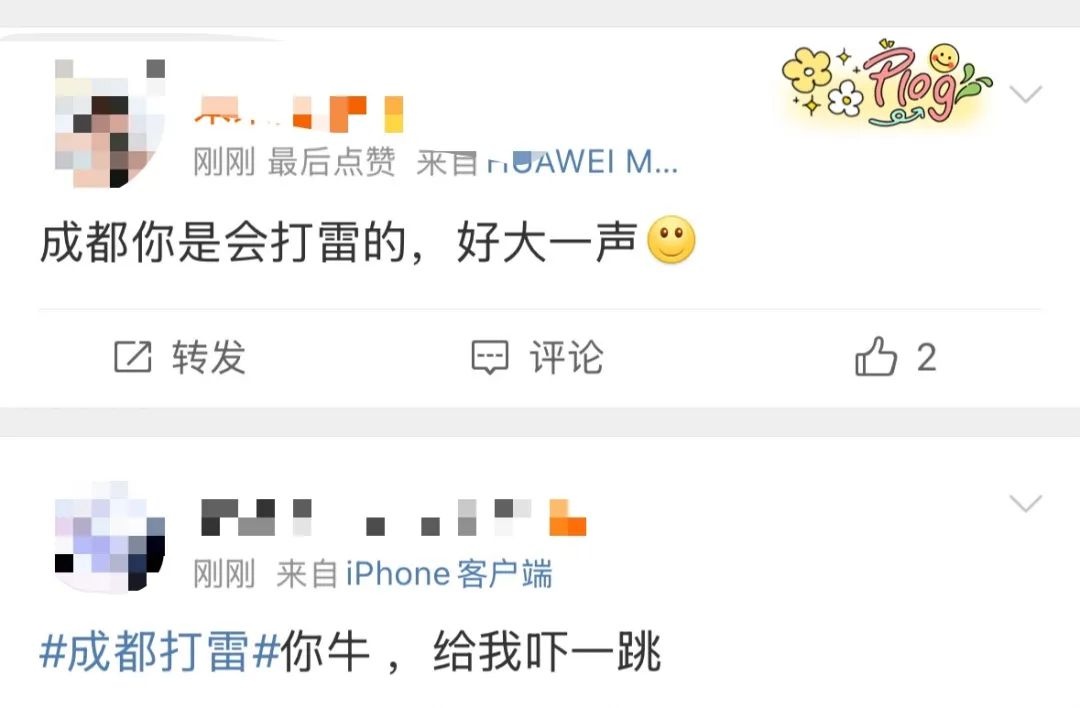Click the comment (评论) speech bubble icon
Screen dimensions: 1080x708
[x=490, y=357]
